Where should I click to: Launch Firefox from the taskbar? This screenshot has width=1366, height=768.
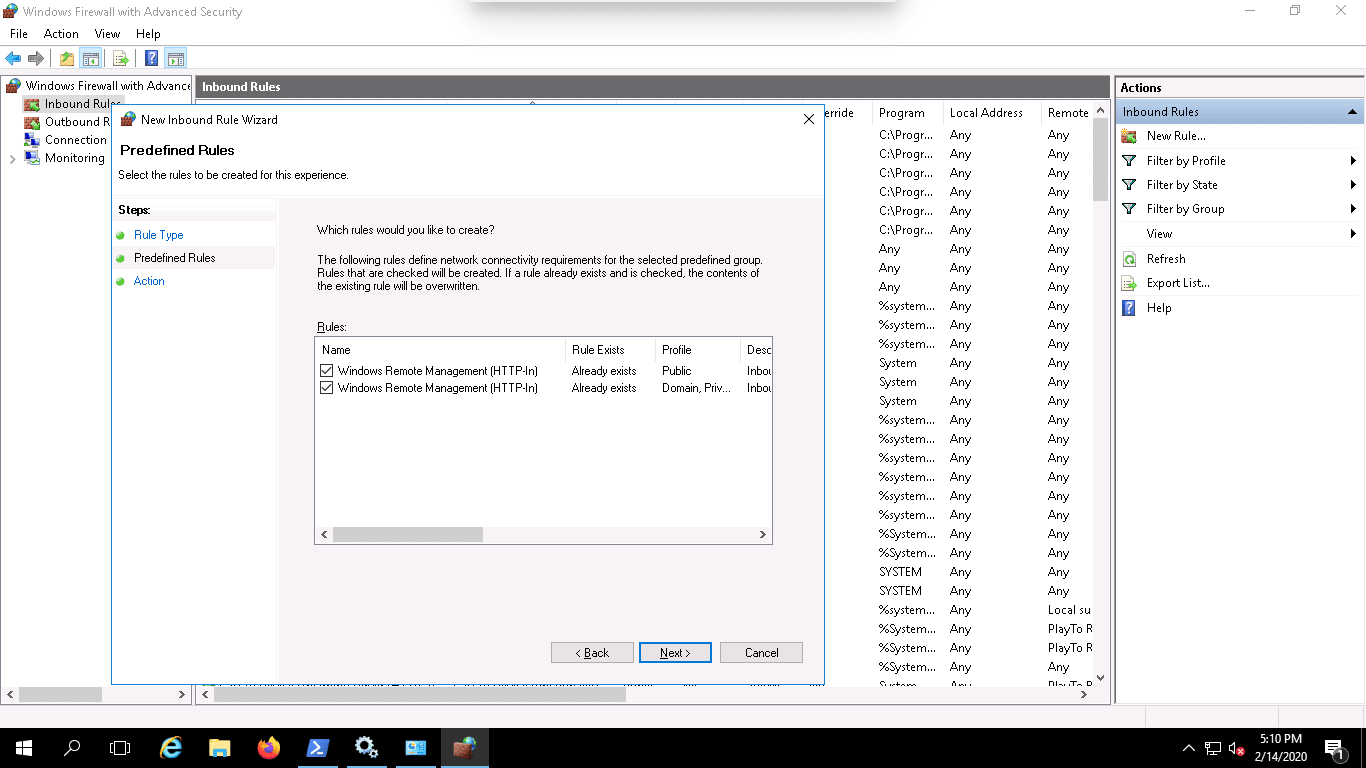tap(269, 748)
